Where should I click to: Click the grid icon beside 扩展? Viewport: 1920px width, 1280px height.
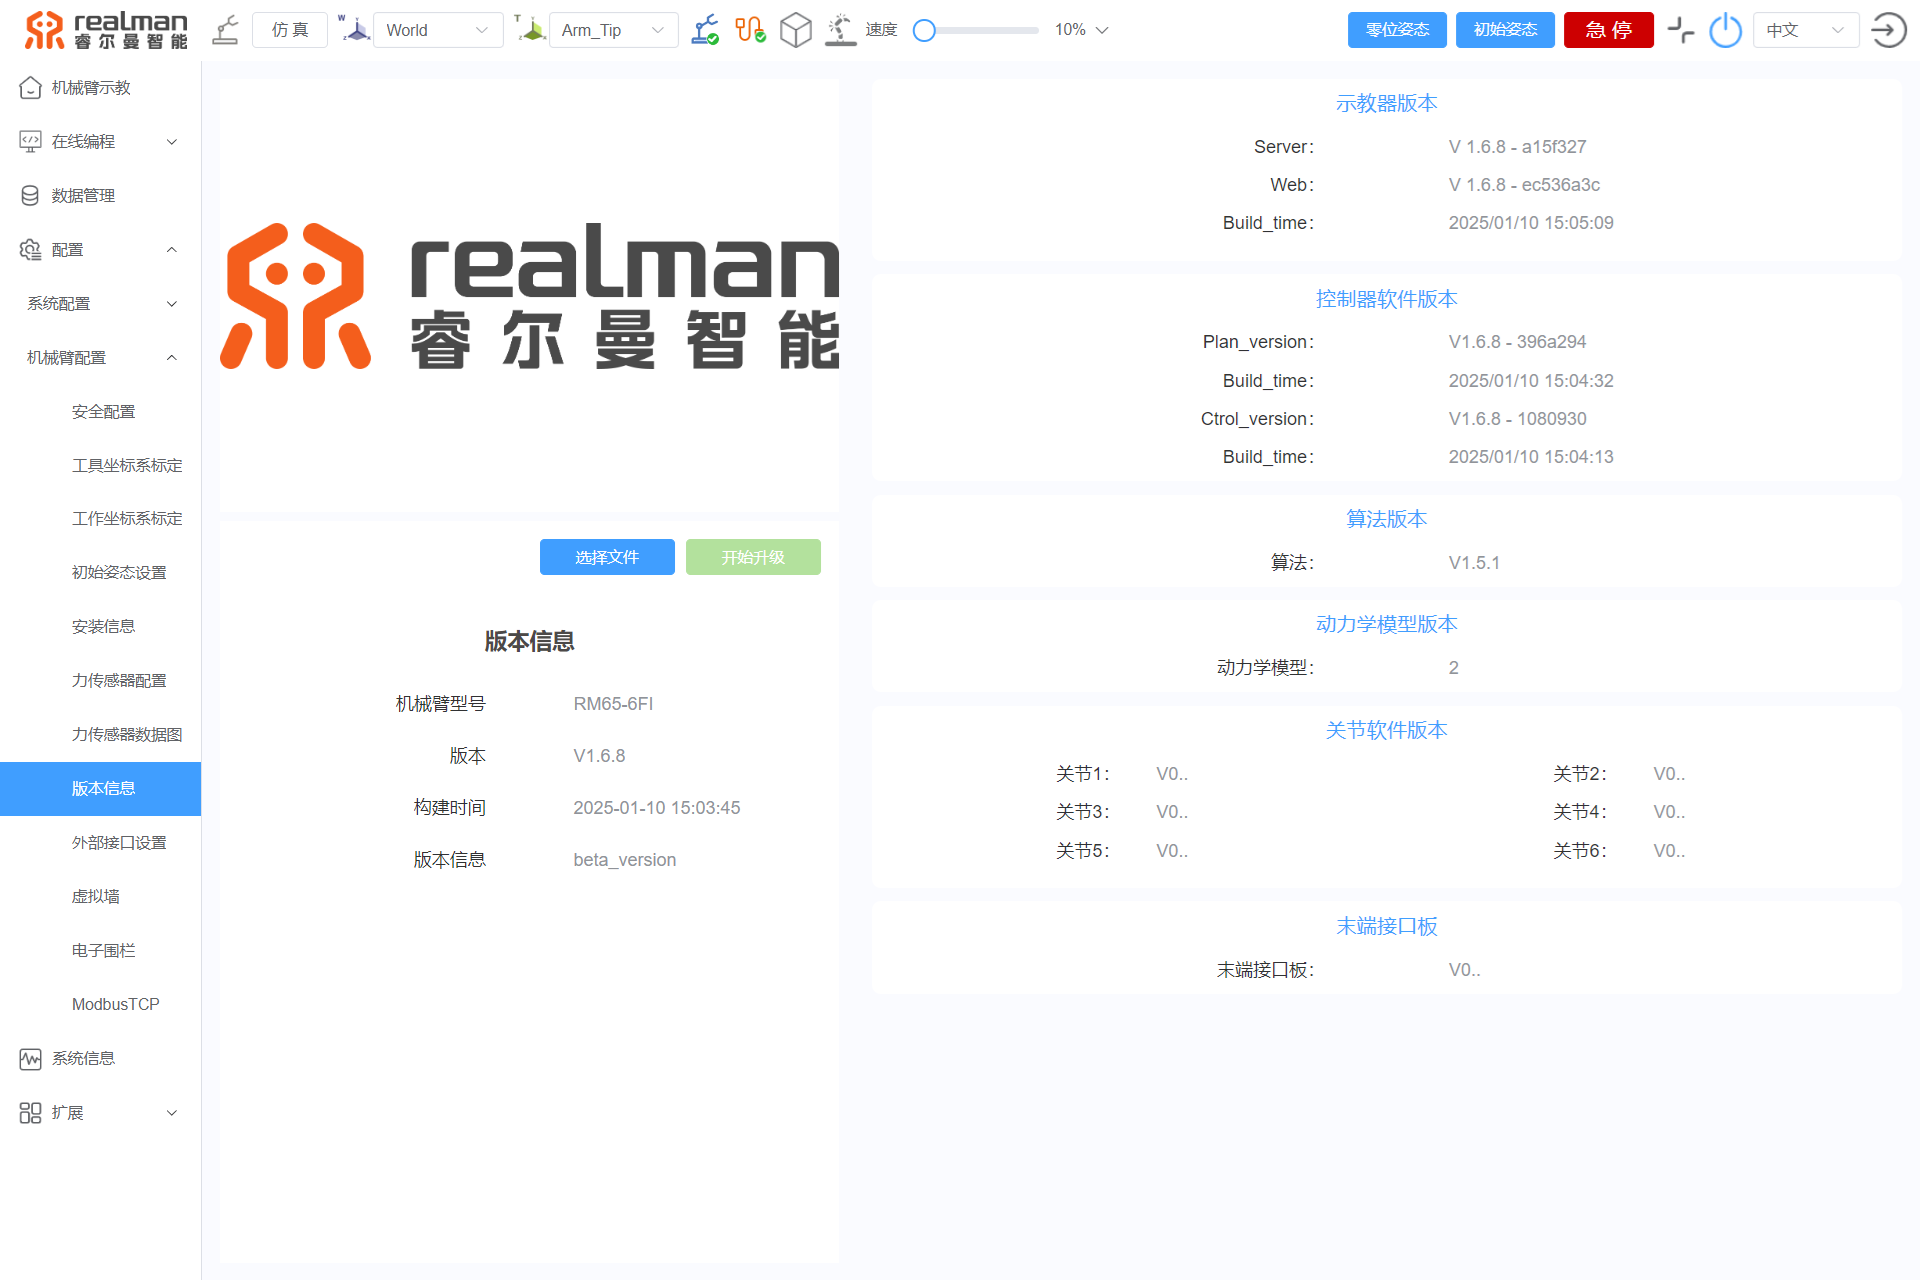coord(31,1113)
